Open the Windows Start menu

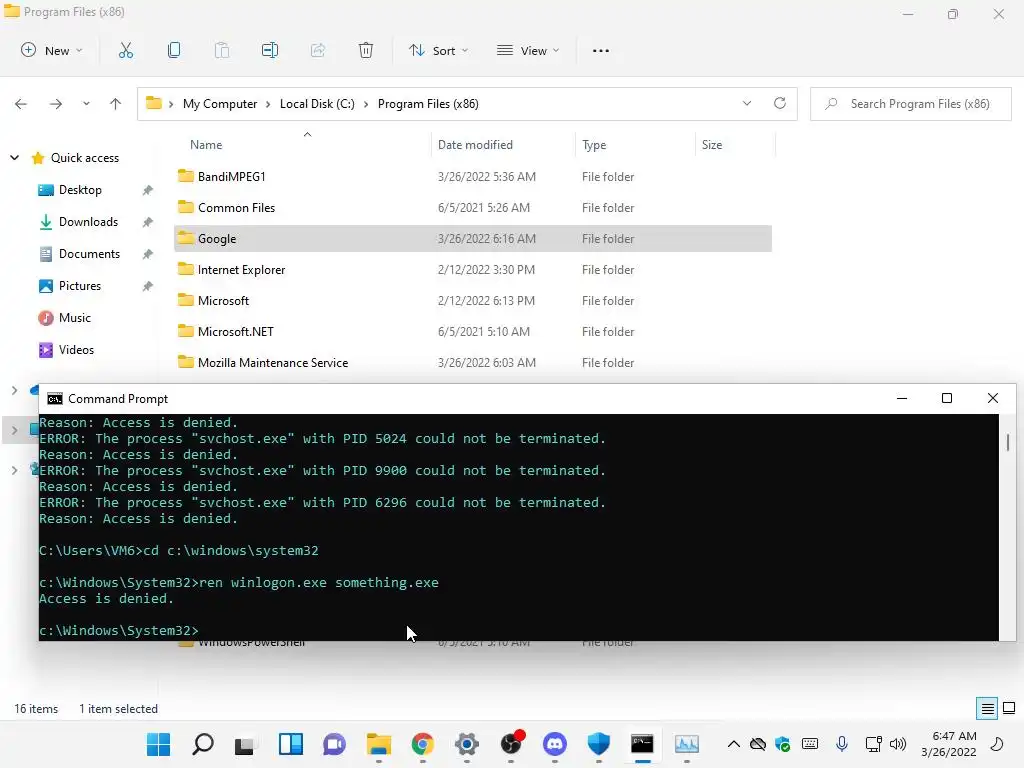pyautogui.click(x=159, y=744)
